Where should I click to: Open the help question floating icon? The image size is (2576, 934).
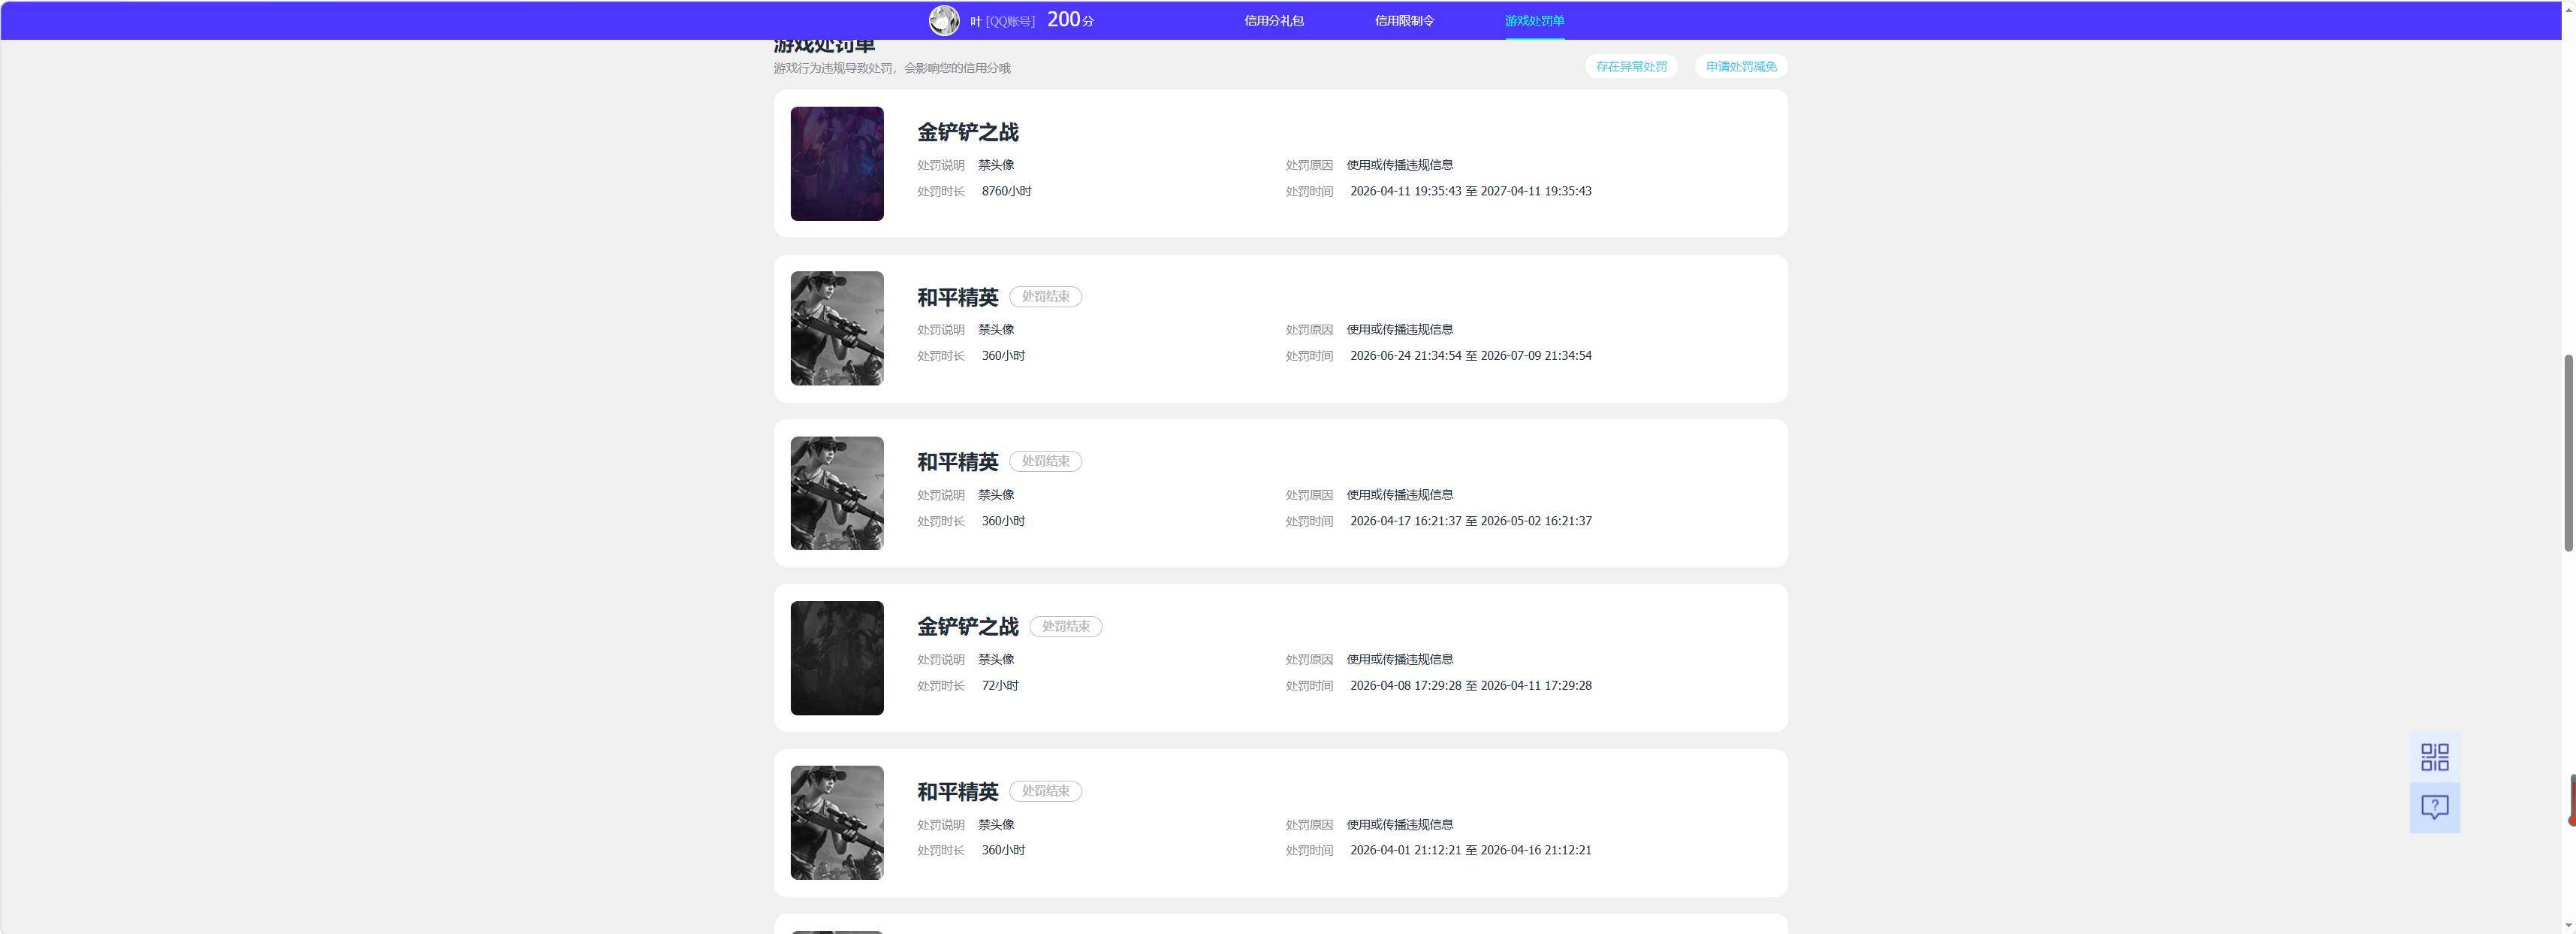click(2434, 807)
